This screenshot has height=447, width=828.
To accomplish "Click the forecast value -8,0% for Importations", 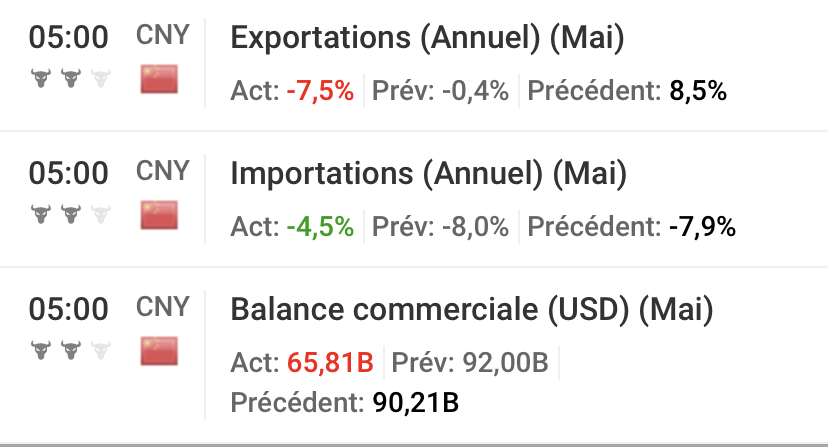I will 475,227.
